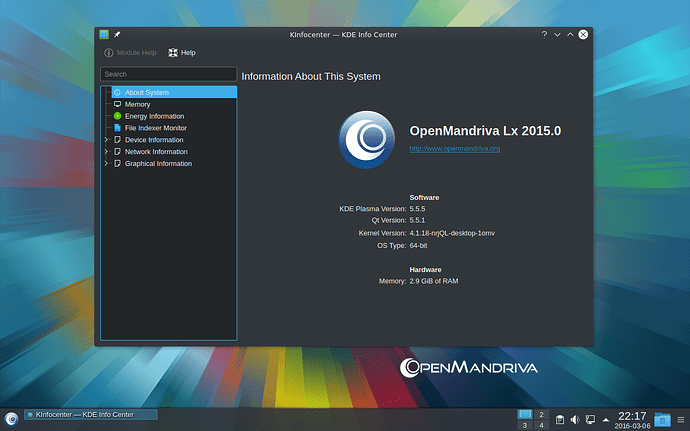
Task: Click the 22:17 clock
Action: (x=632, y=416)
